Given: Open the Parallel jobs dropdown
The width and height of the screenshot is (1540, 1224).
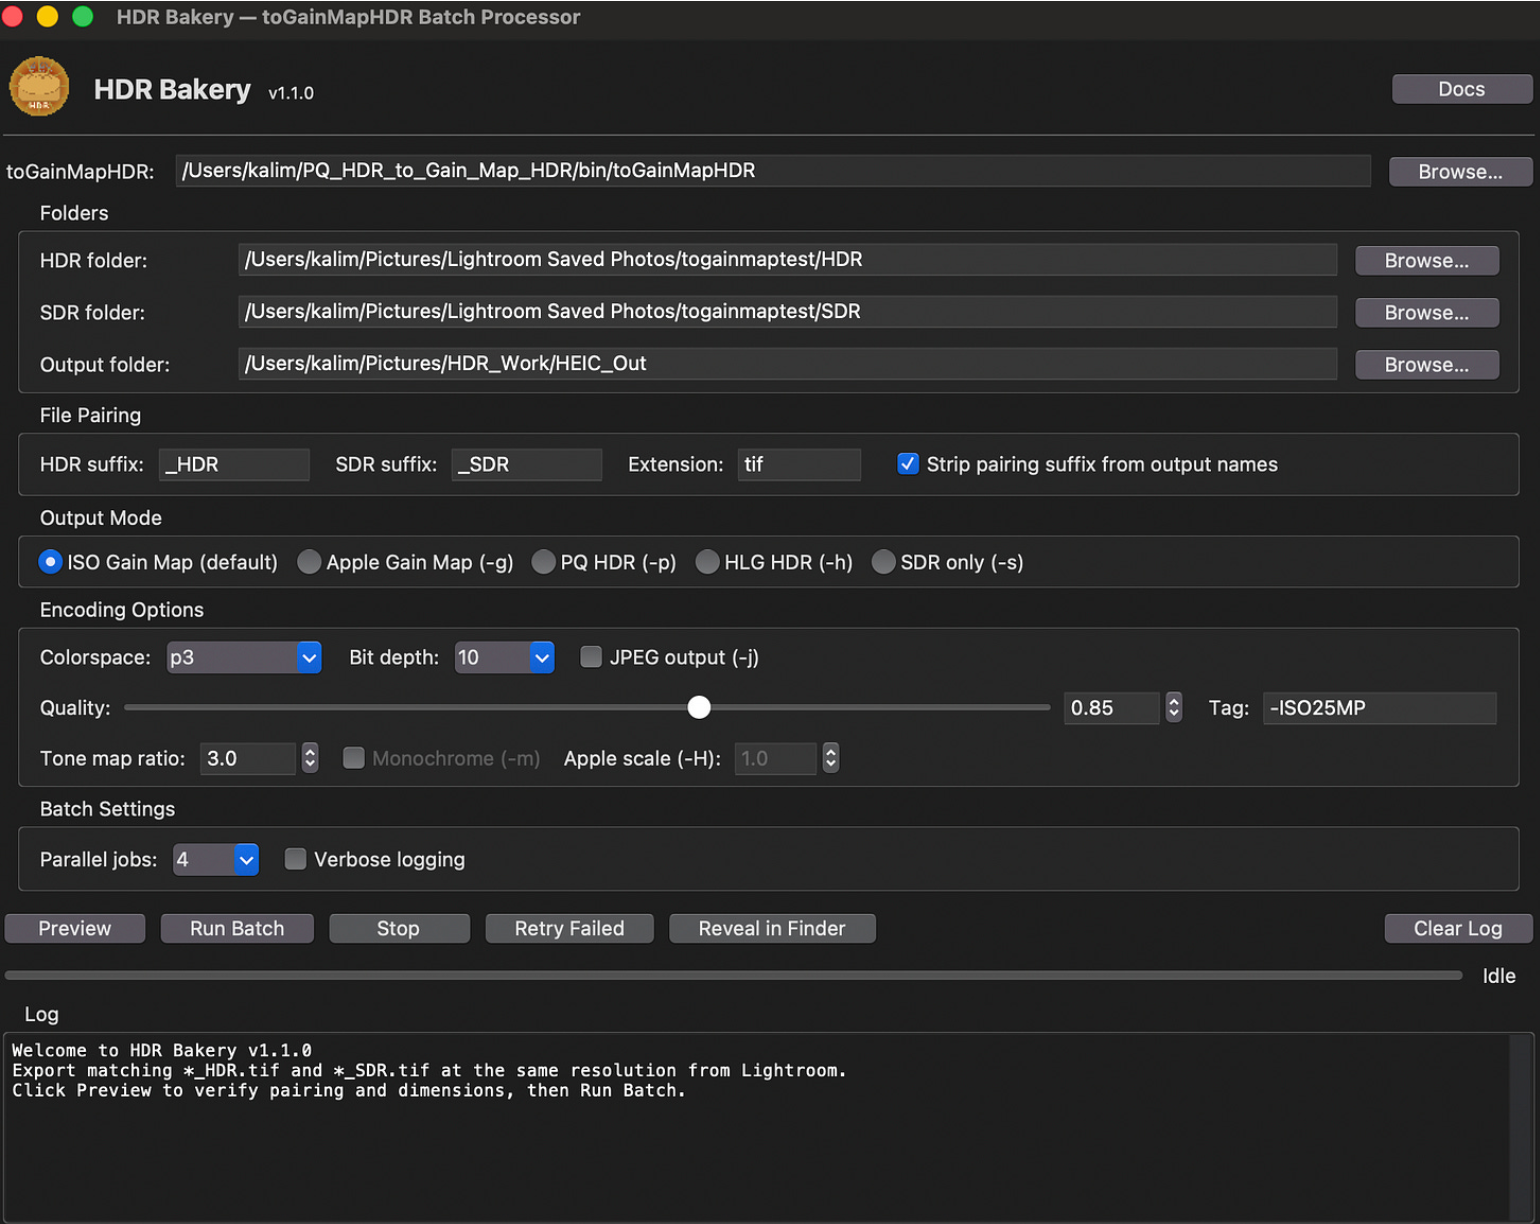Looking at the screenshot, I should 216,860.
